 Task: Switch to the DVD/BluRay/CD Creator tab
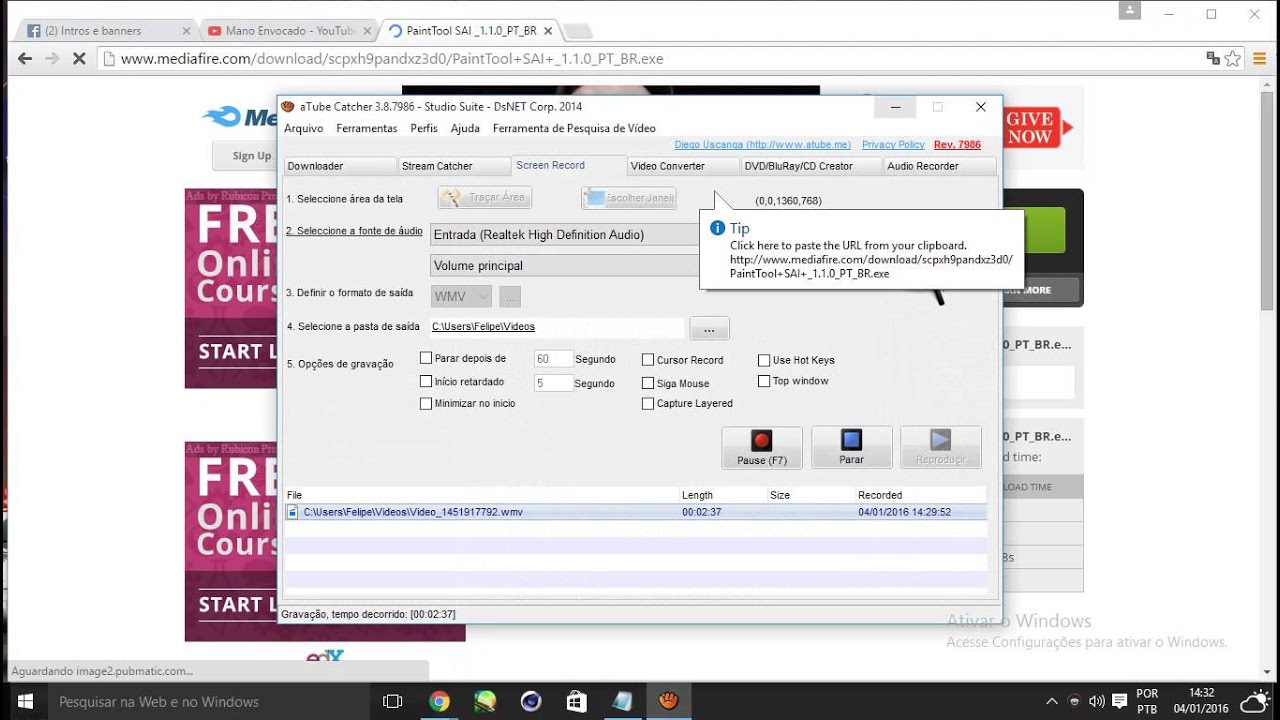(812, 166)
